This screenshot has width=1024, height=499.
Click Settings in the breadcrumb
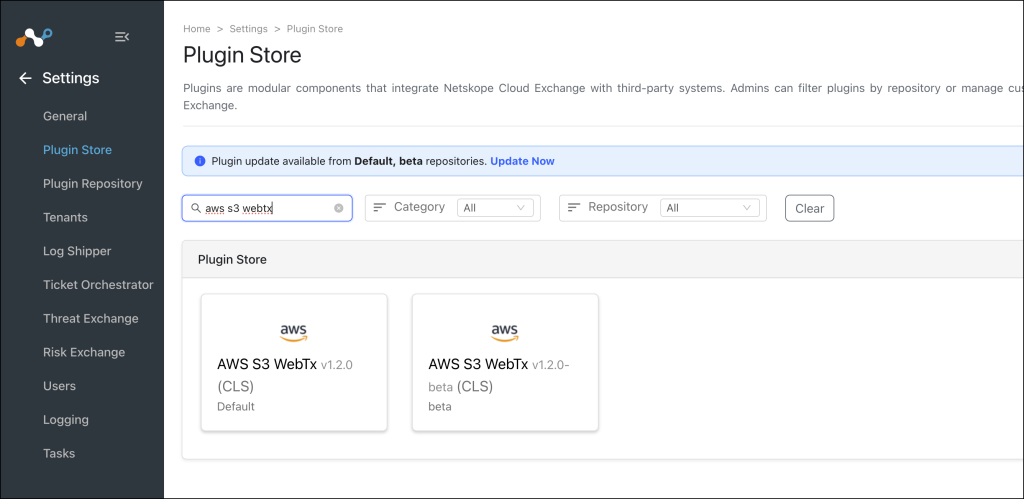point(248,29)
